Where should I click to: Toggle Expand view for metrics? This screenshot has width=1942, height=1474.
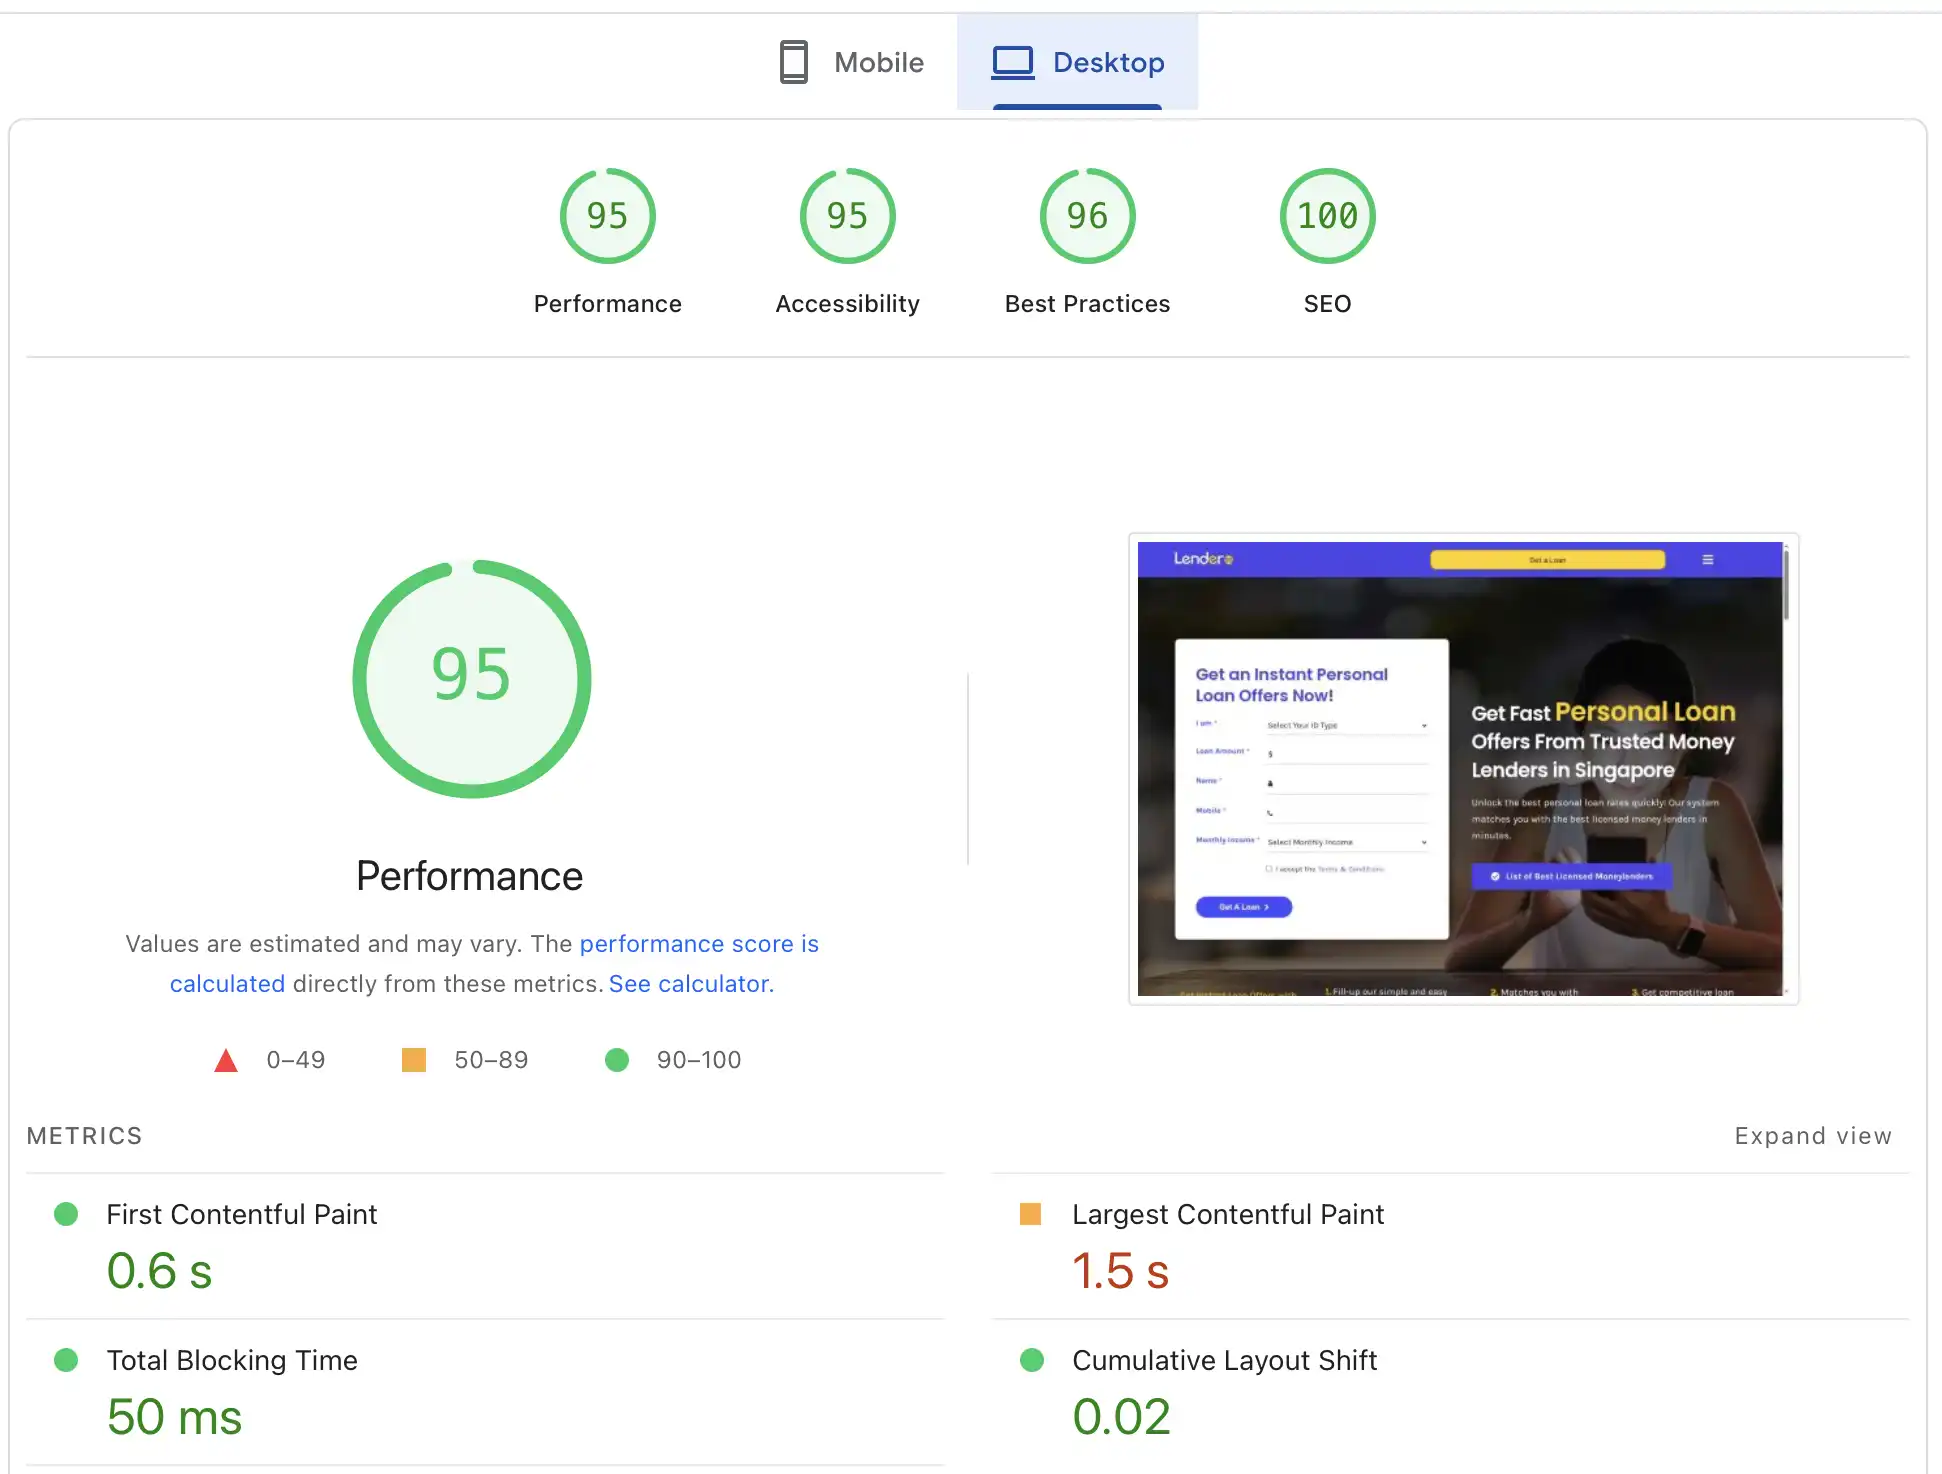coord(1812,1136)
